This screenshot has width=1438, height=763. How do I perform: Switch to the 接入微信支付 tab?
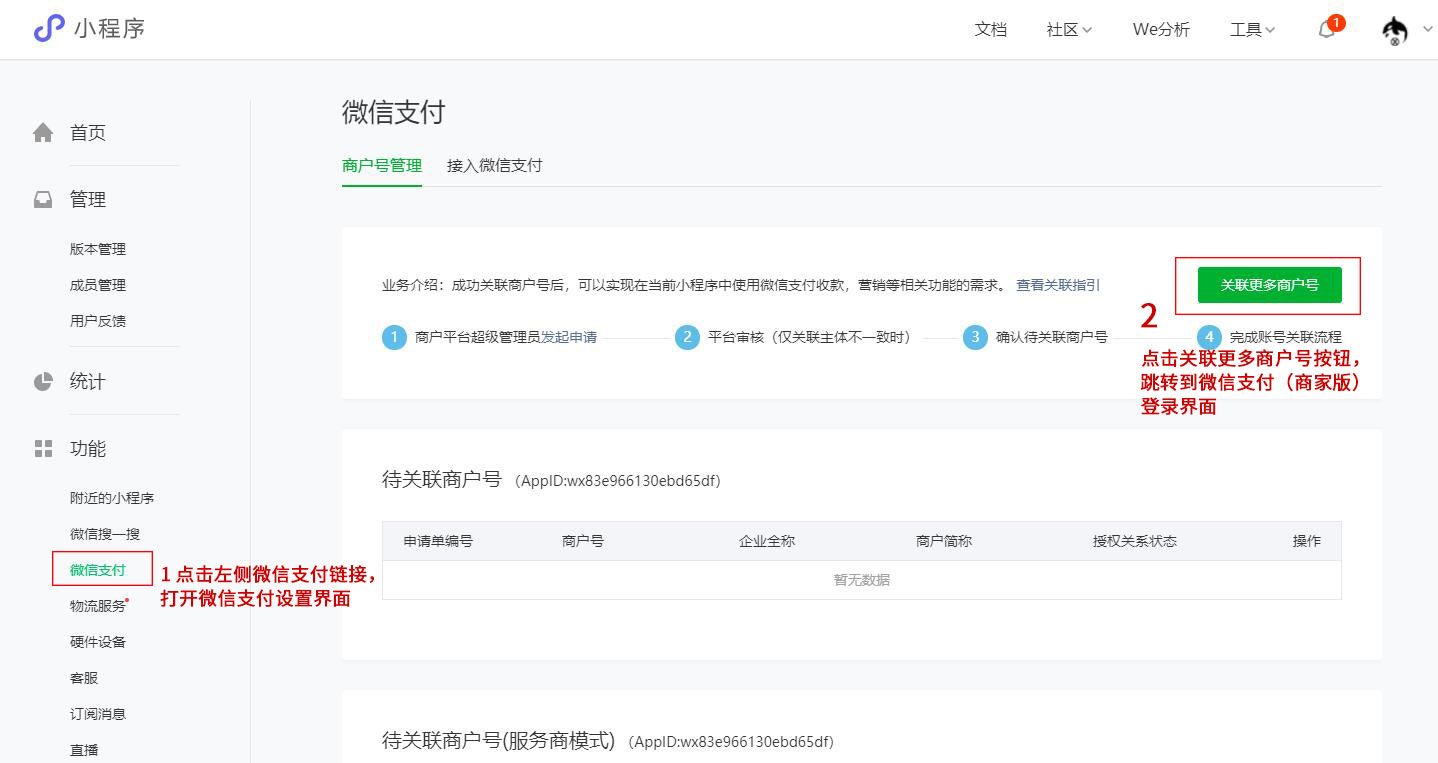coord(494,166)
